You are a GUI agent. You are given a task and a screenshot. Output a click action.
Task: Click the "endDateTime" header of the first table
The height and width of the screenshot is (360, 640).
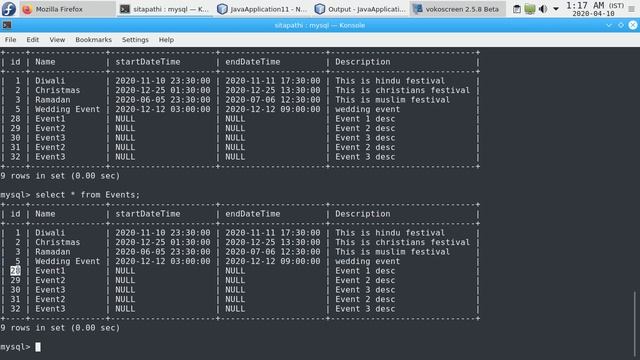click(x=253, y=62)
